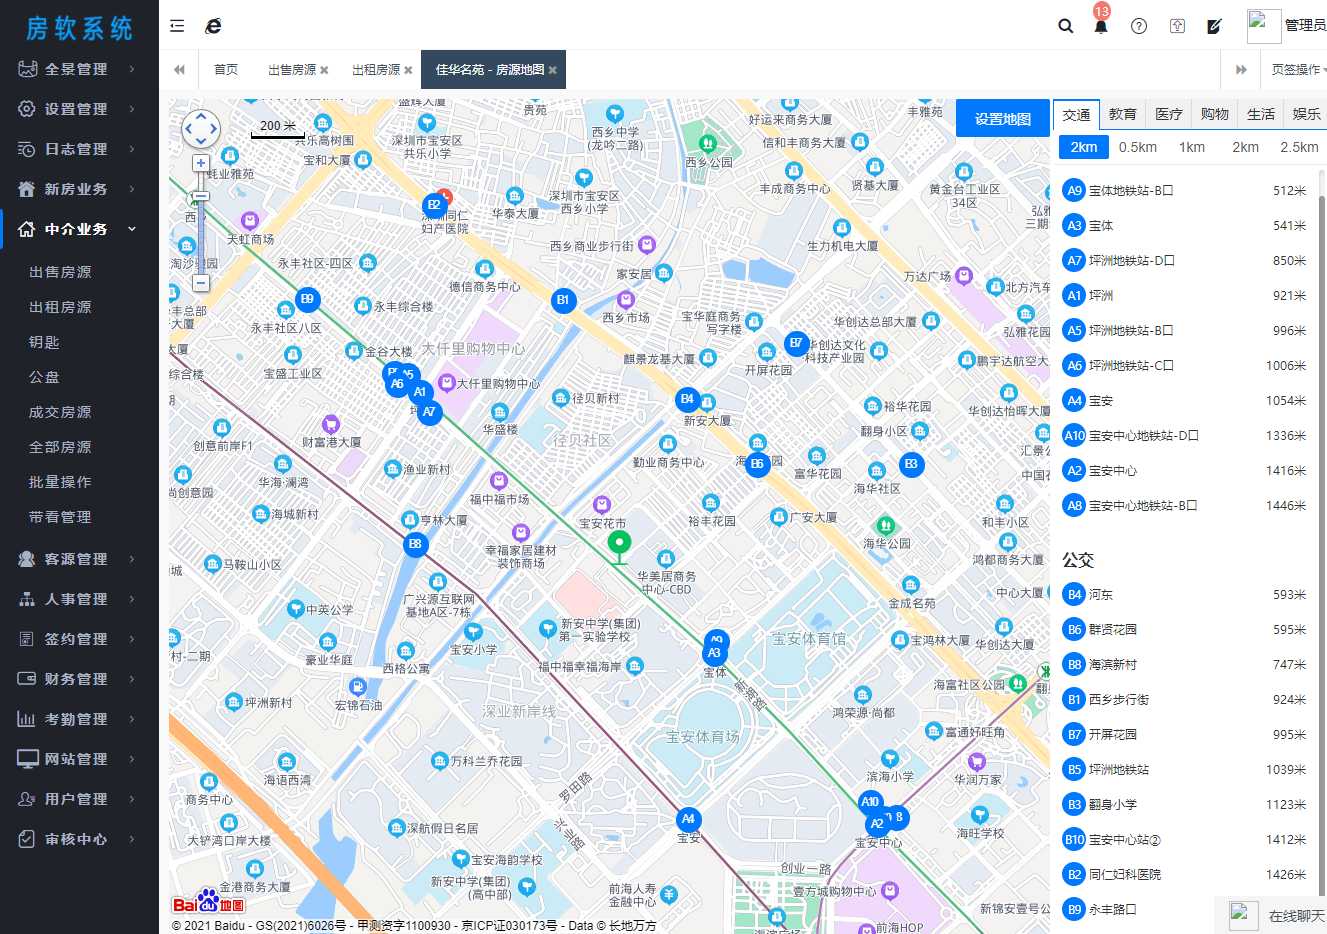Click the A4 metro marker at 宝安
The height and width of the screenshot is (934, 1327).
[x=688, y=820]
